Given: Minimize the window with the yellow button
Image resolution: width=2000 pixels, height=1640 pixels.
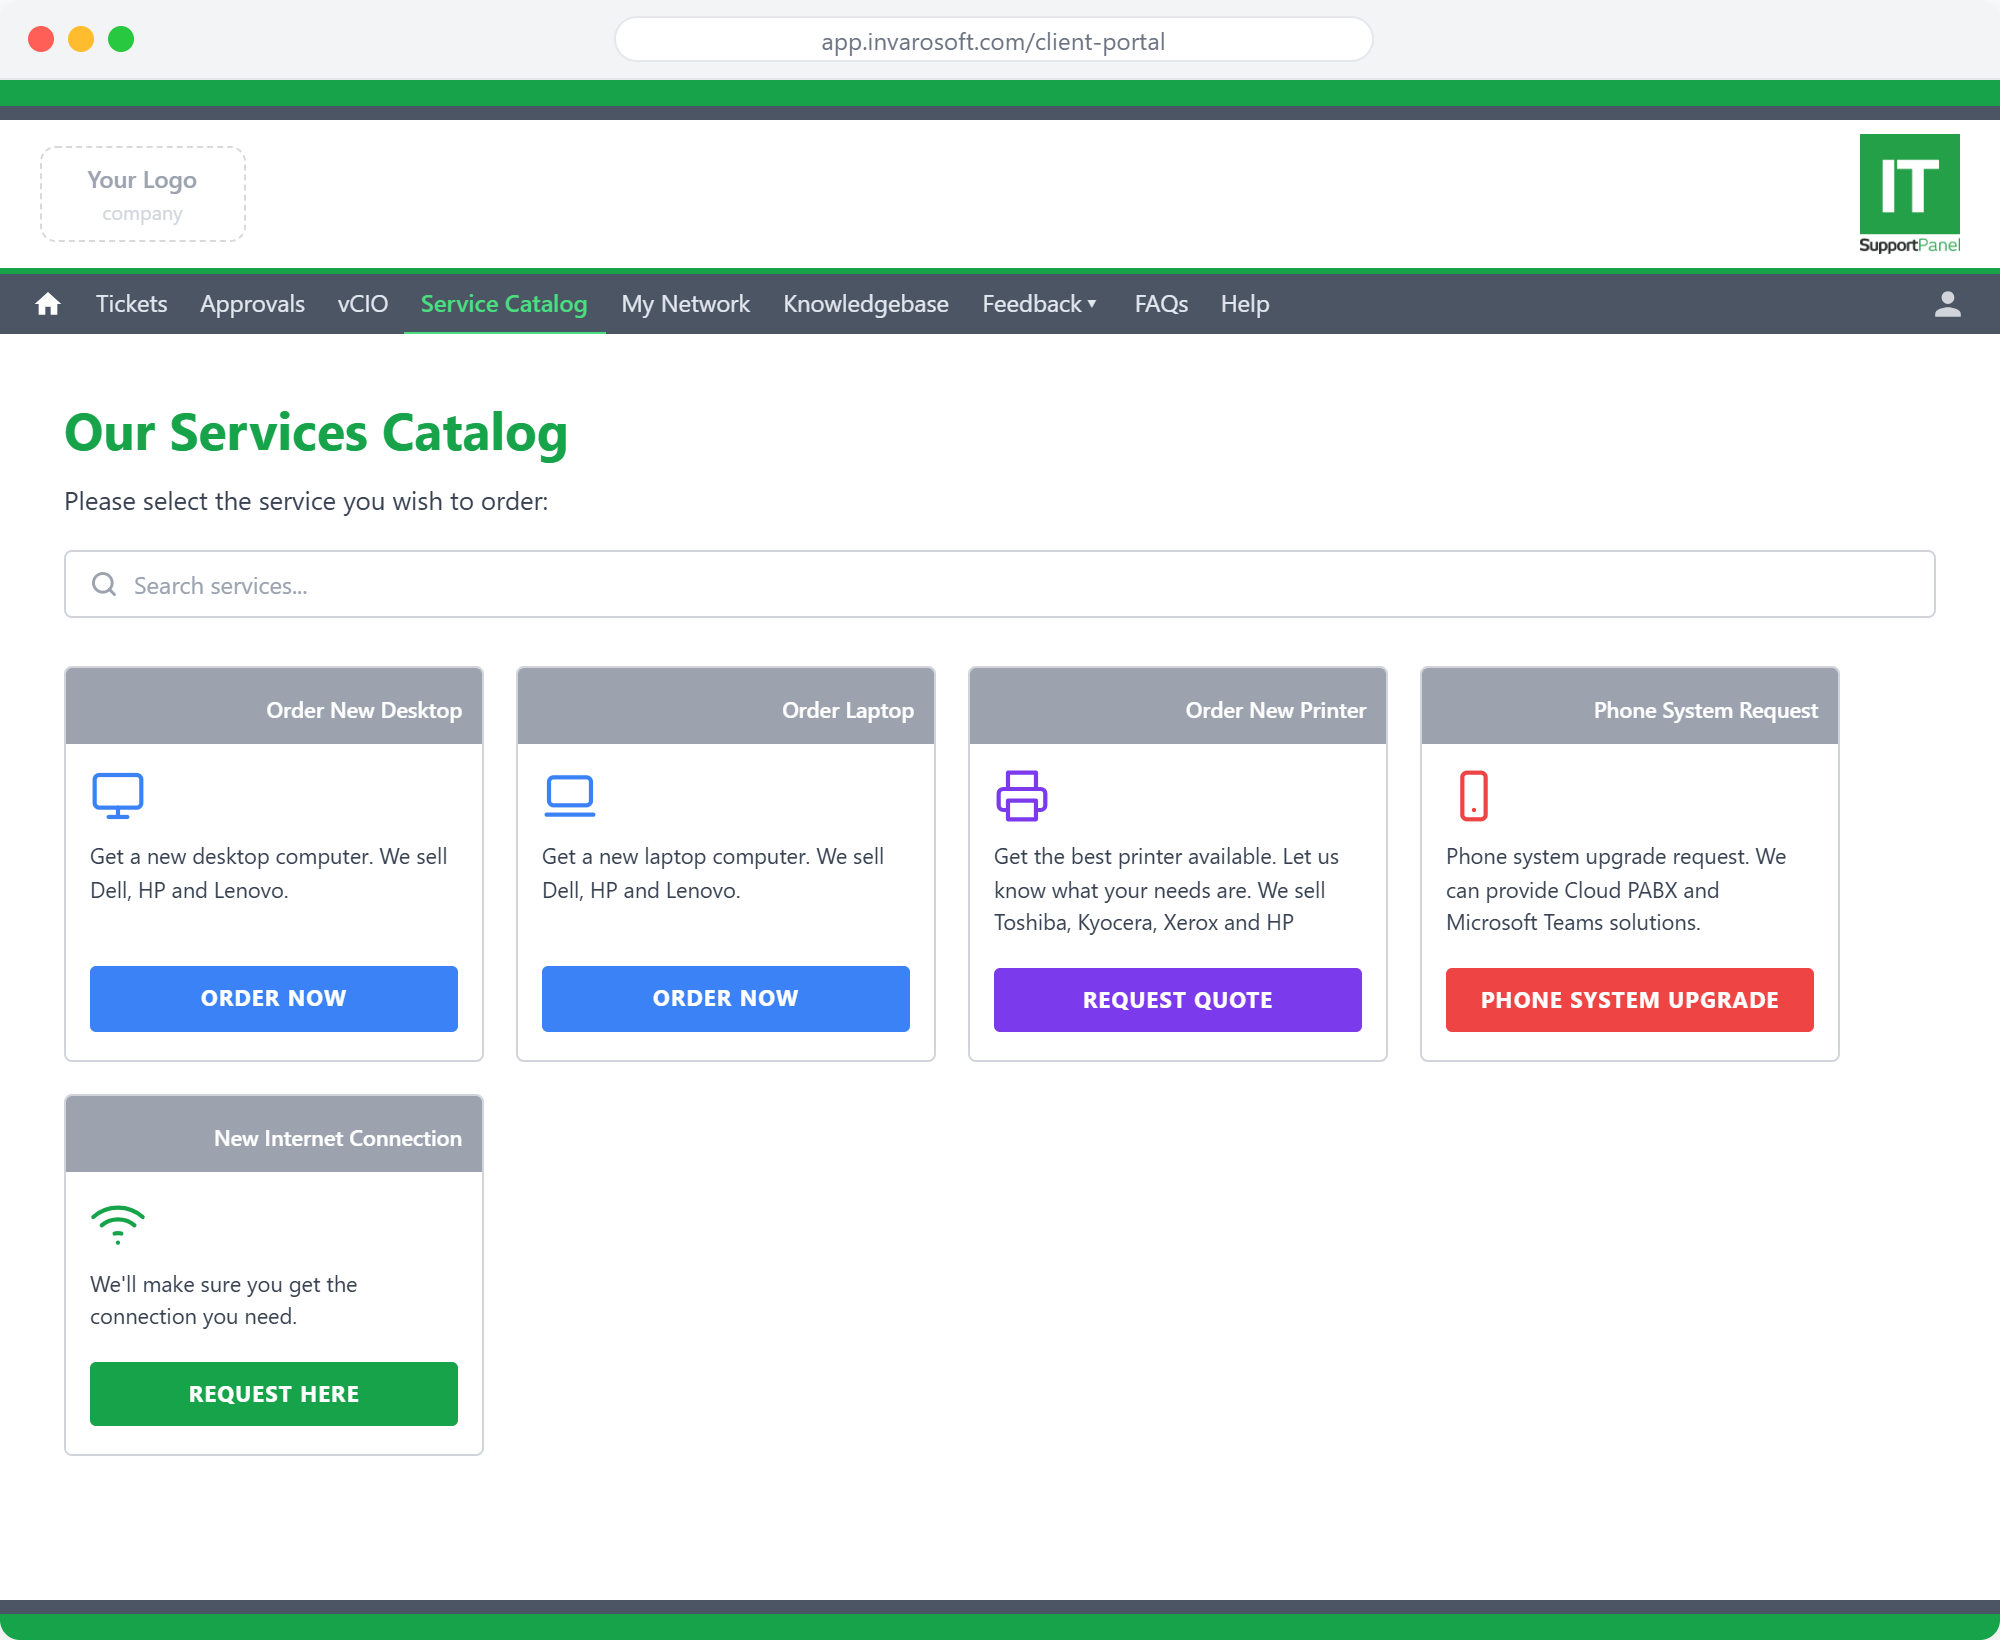Looking at the screenshot, I should 81,39.
